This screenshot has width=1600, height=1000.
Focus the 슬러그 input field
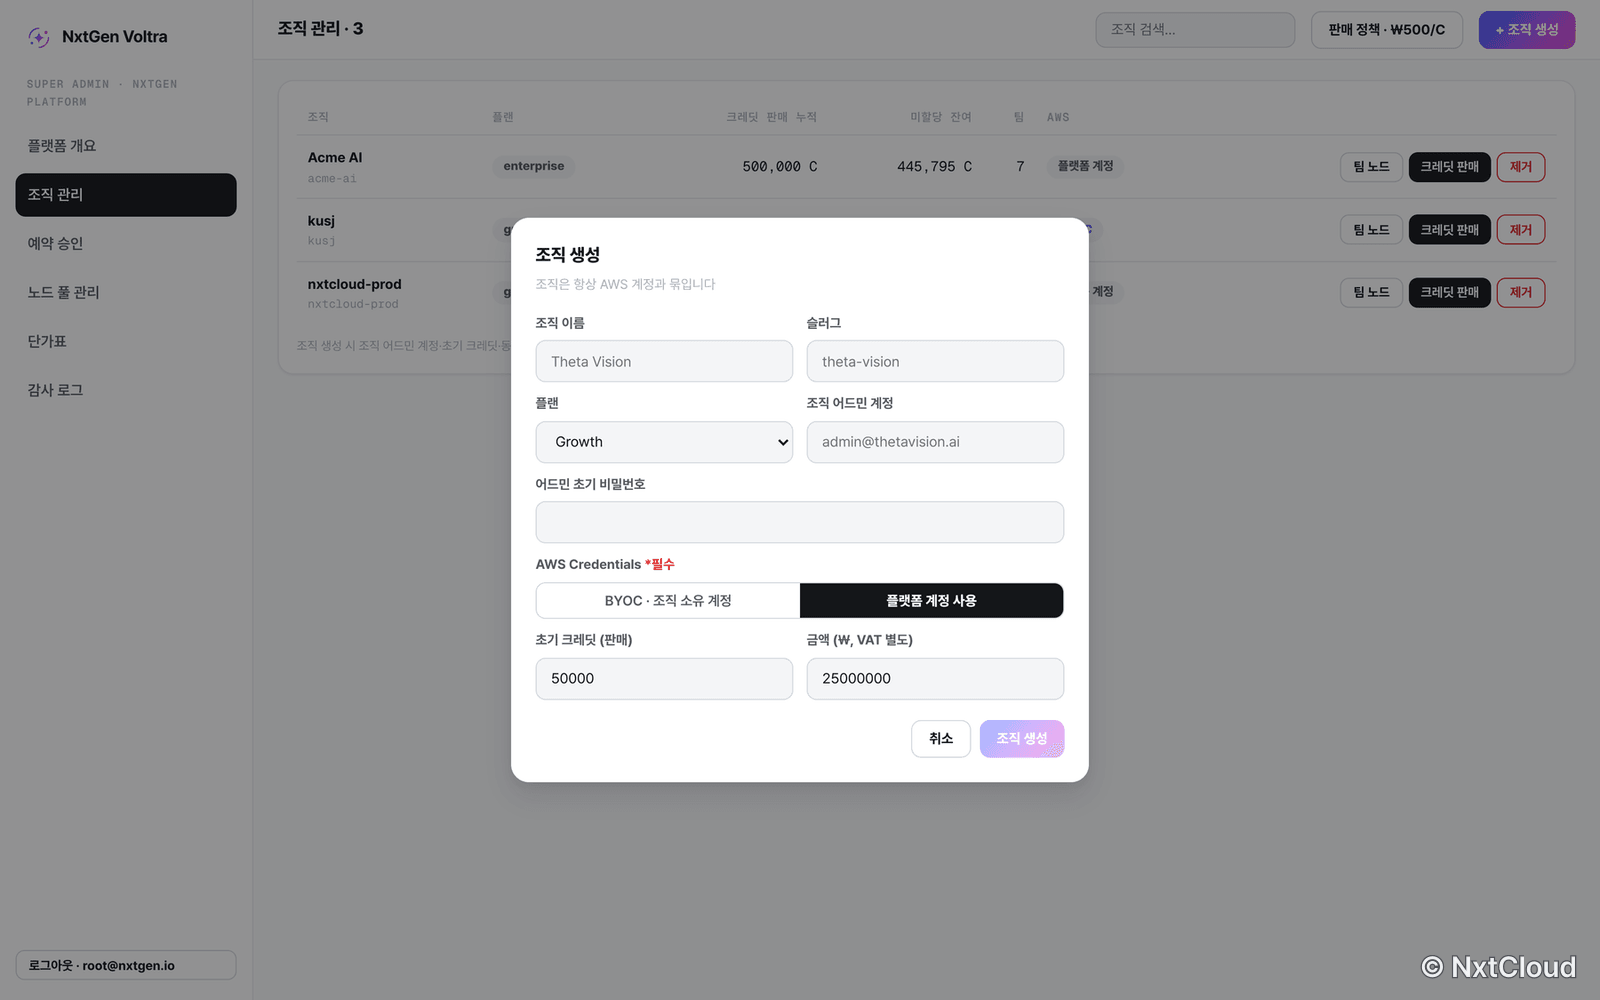coord(935,361)
